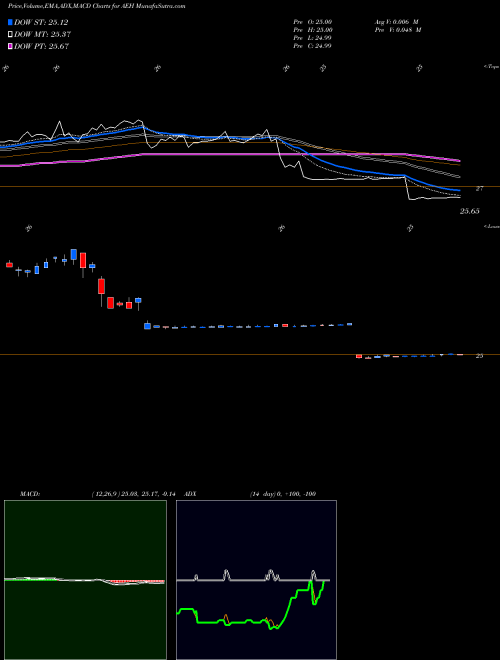
Task: Click the 'ADX' panel heading
Action: pyautogui.click(x=189, y=494)
